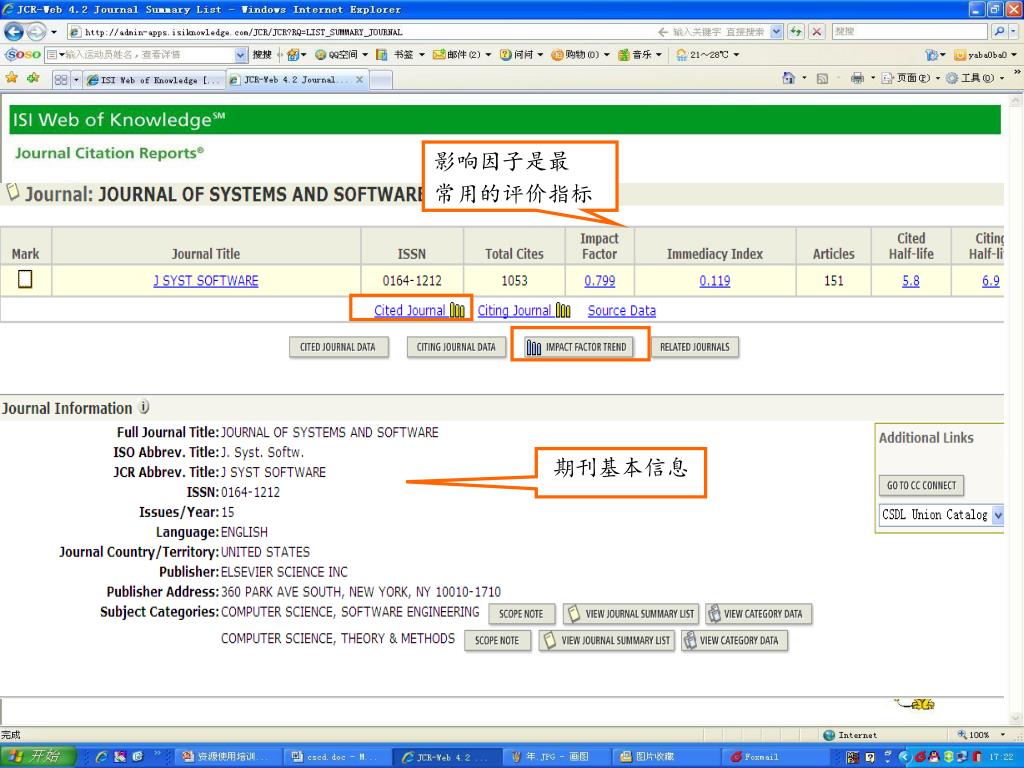
Task: Expand the recent pages dropdown next to Forward
Action: coord(54,31)
